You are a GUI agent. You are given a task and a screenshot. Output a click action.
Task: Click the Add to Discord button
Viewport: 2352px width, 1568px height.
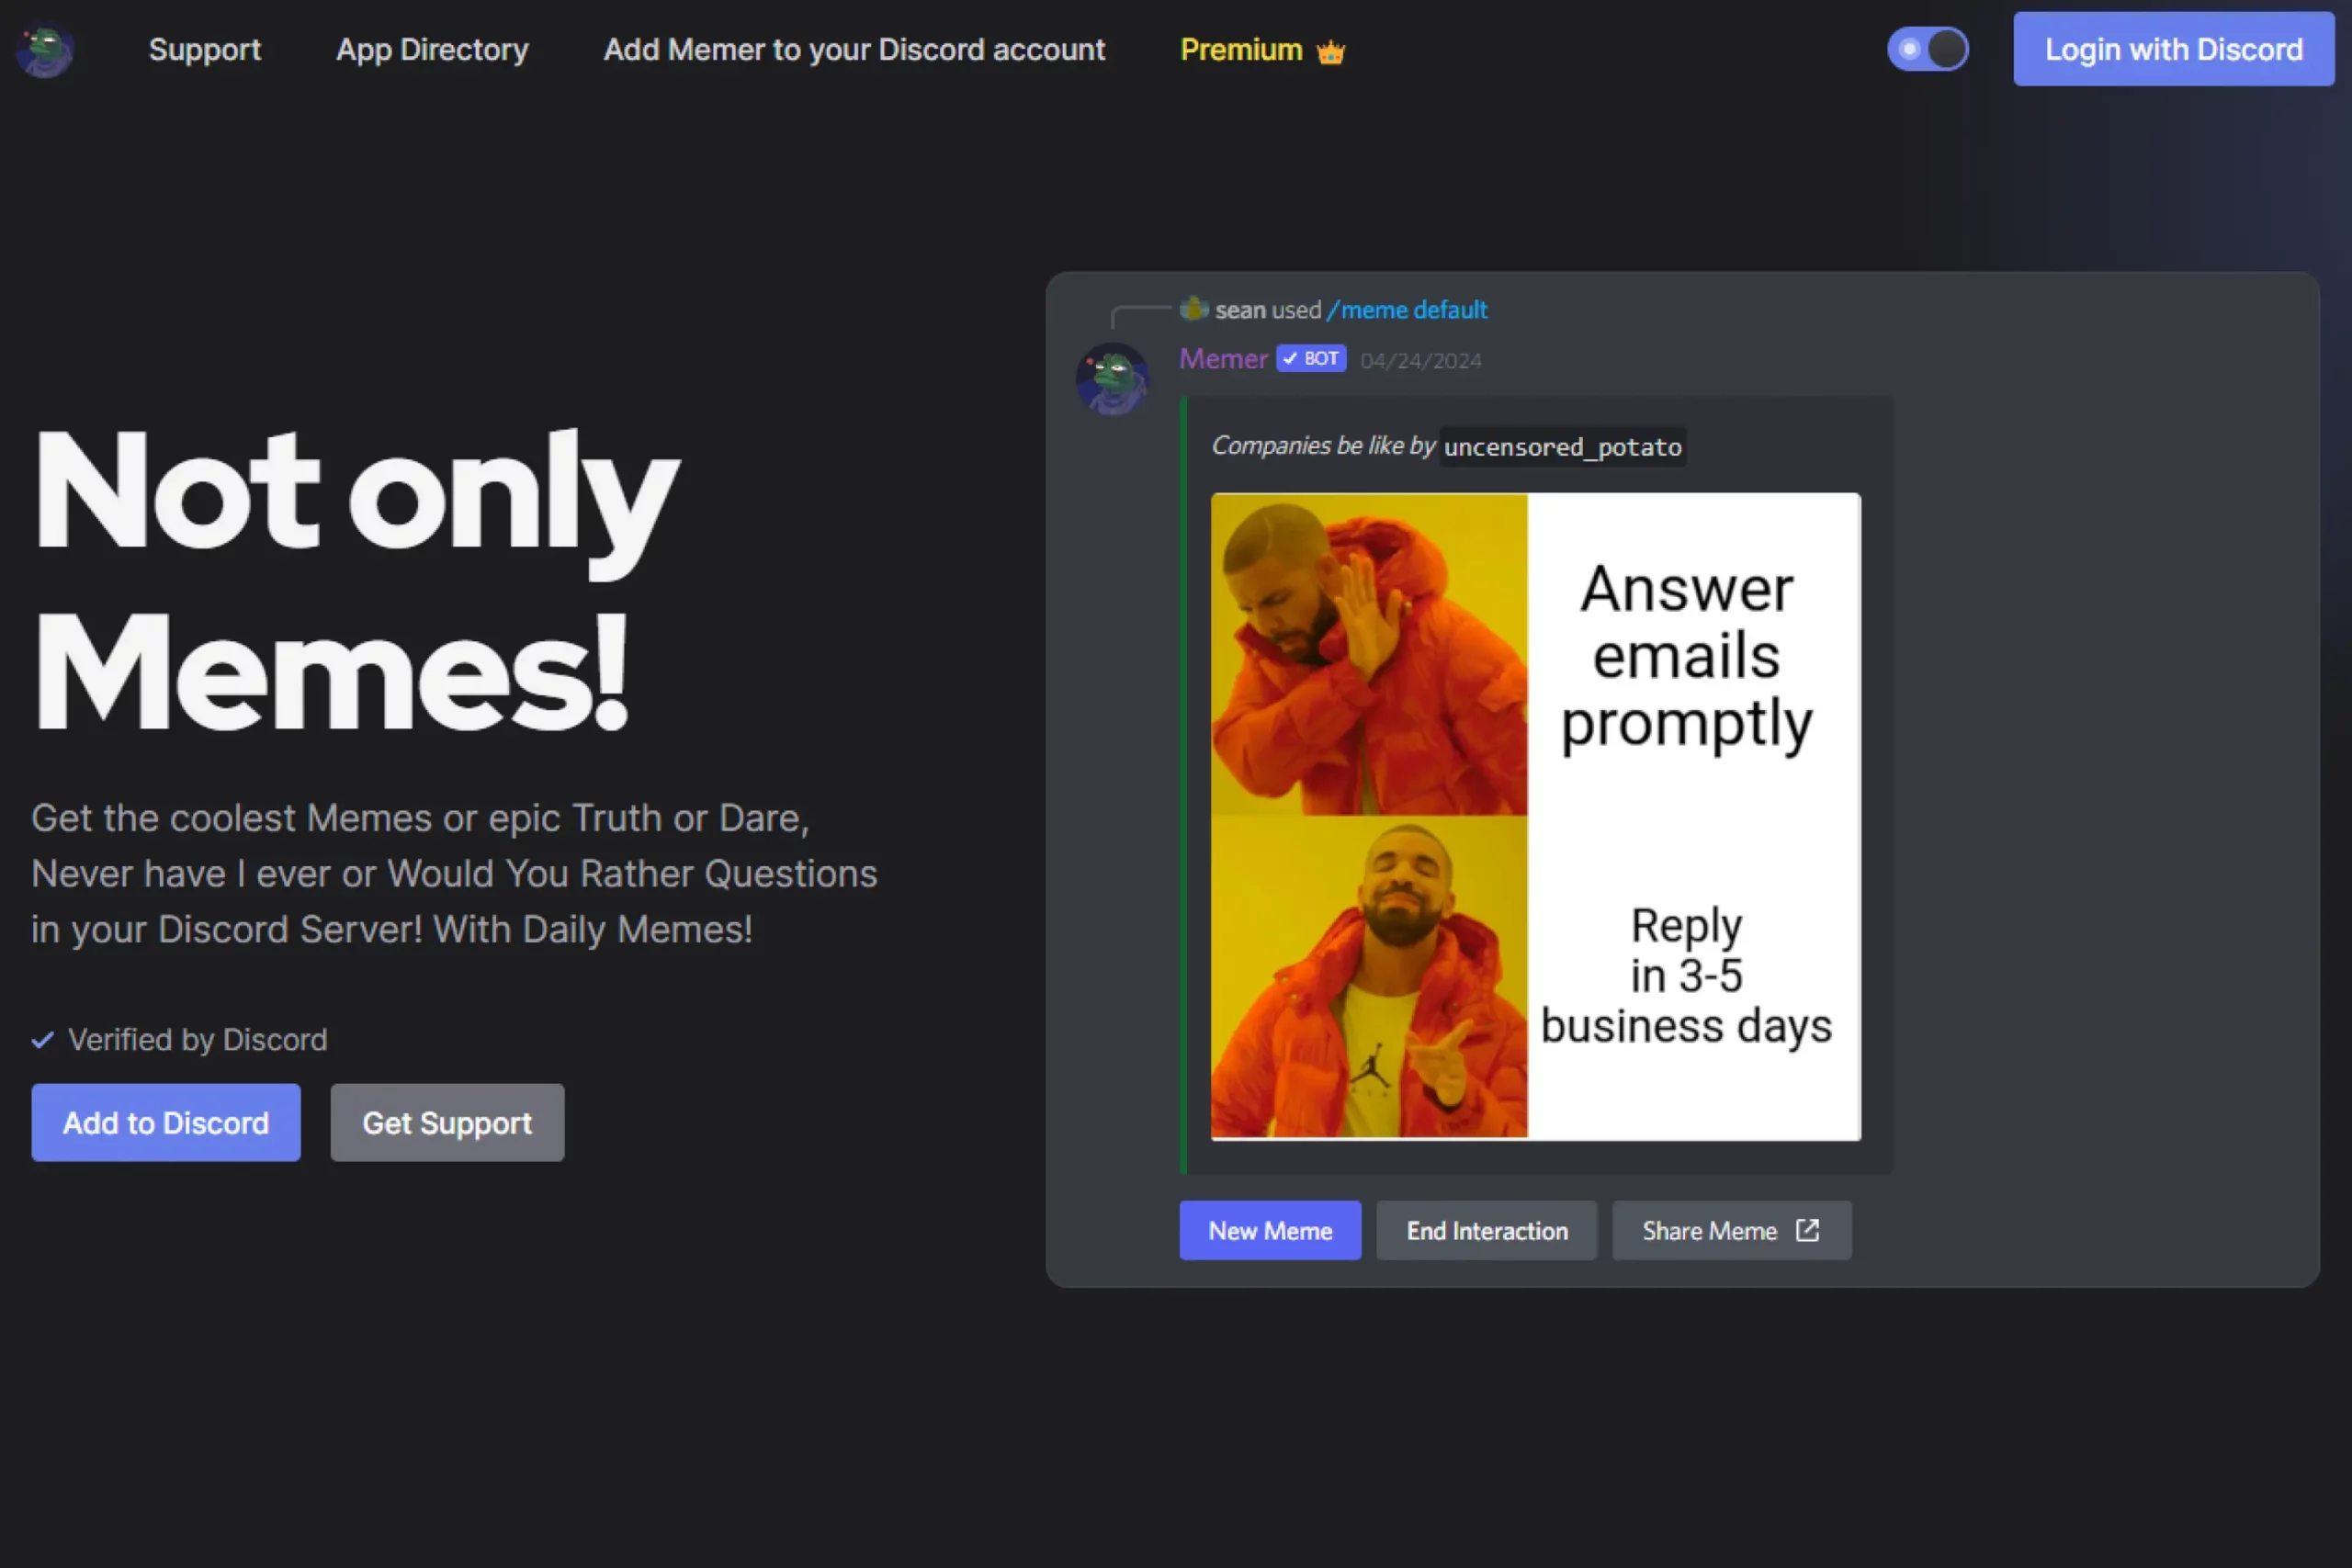pos(166,1123)
